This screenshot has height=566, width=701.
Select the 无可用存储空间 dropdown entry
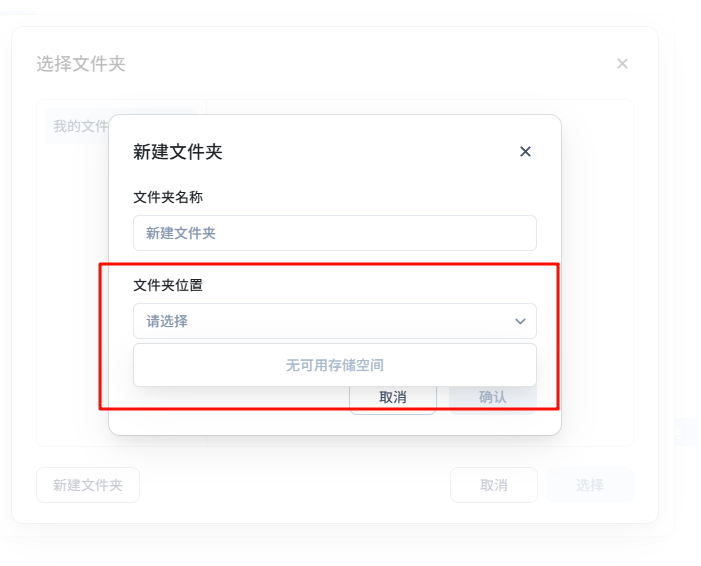point(334,365)
